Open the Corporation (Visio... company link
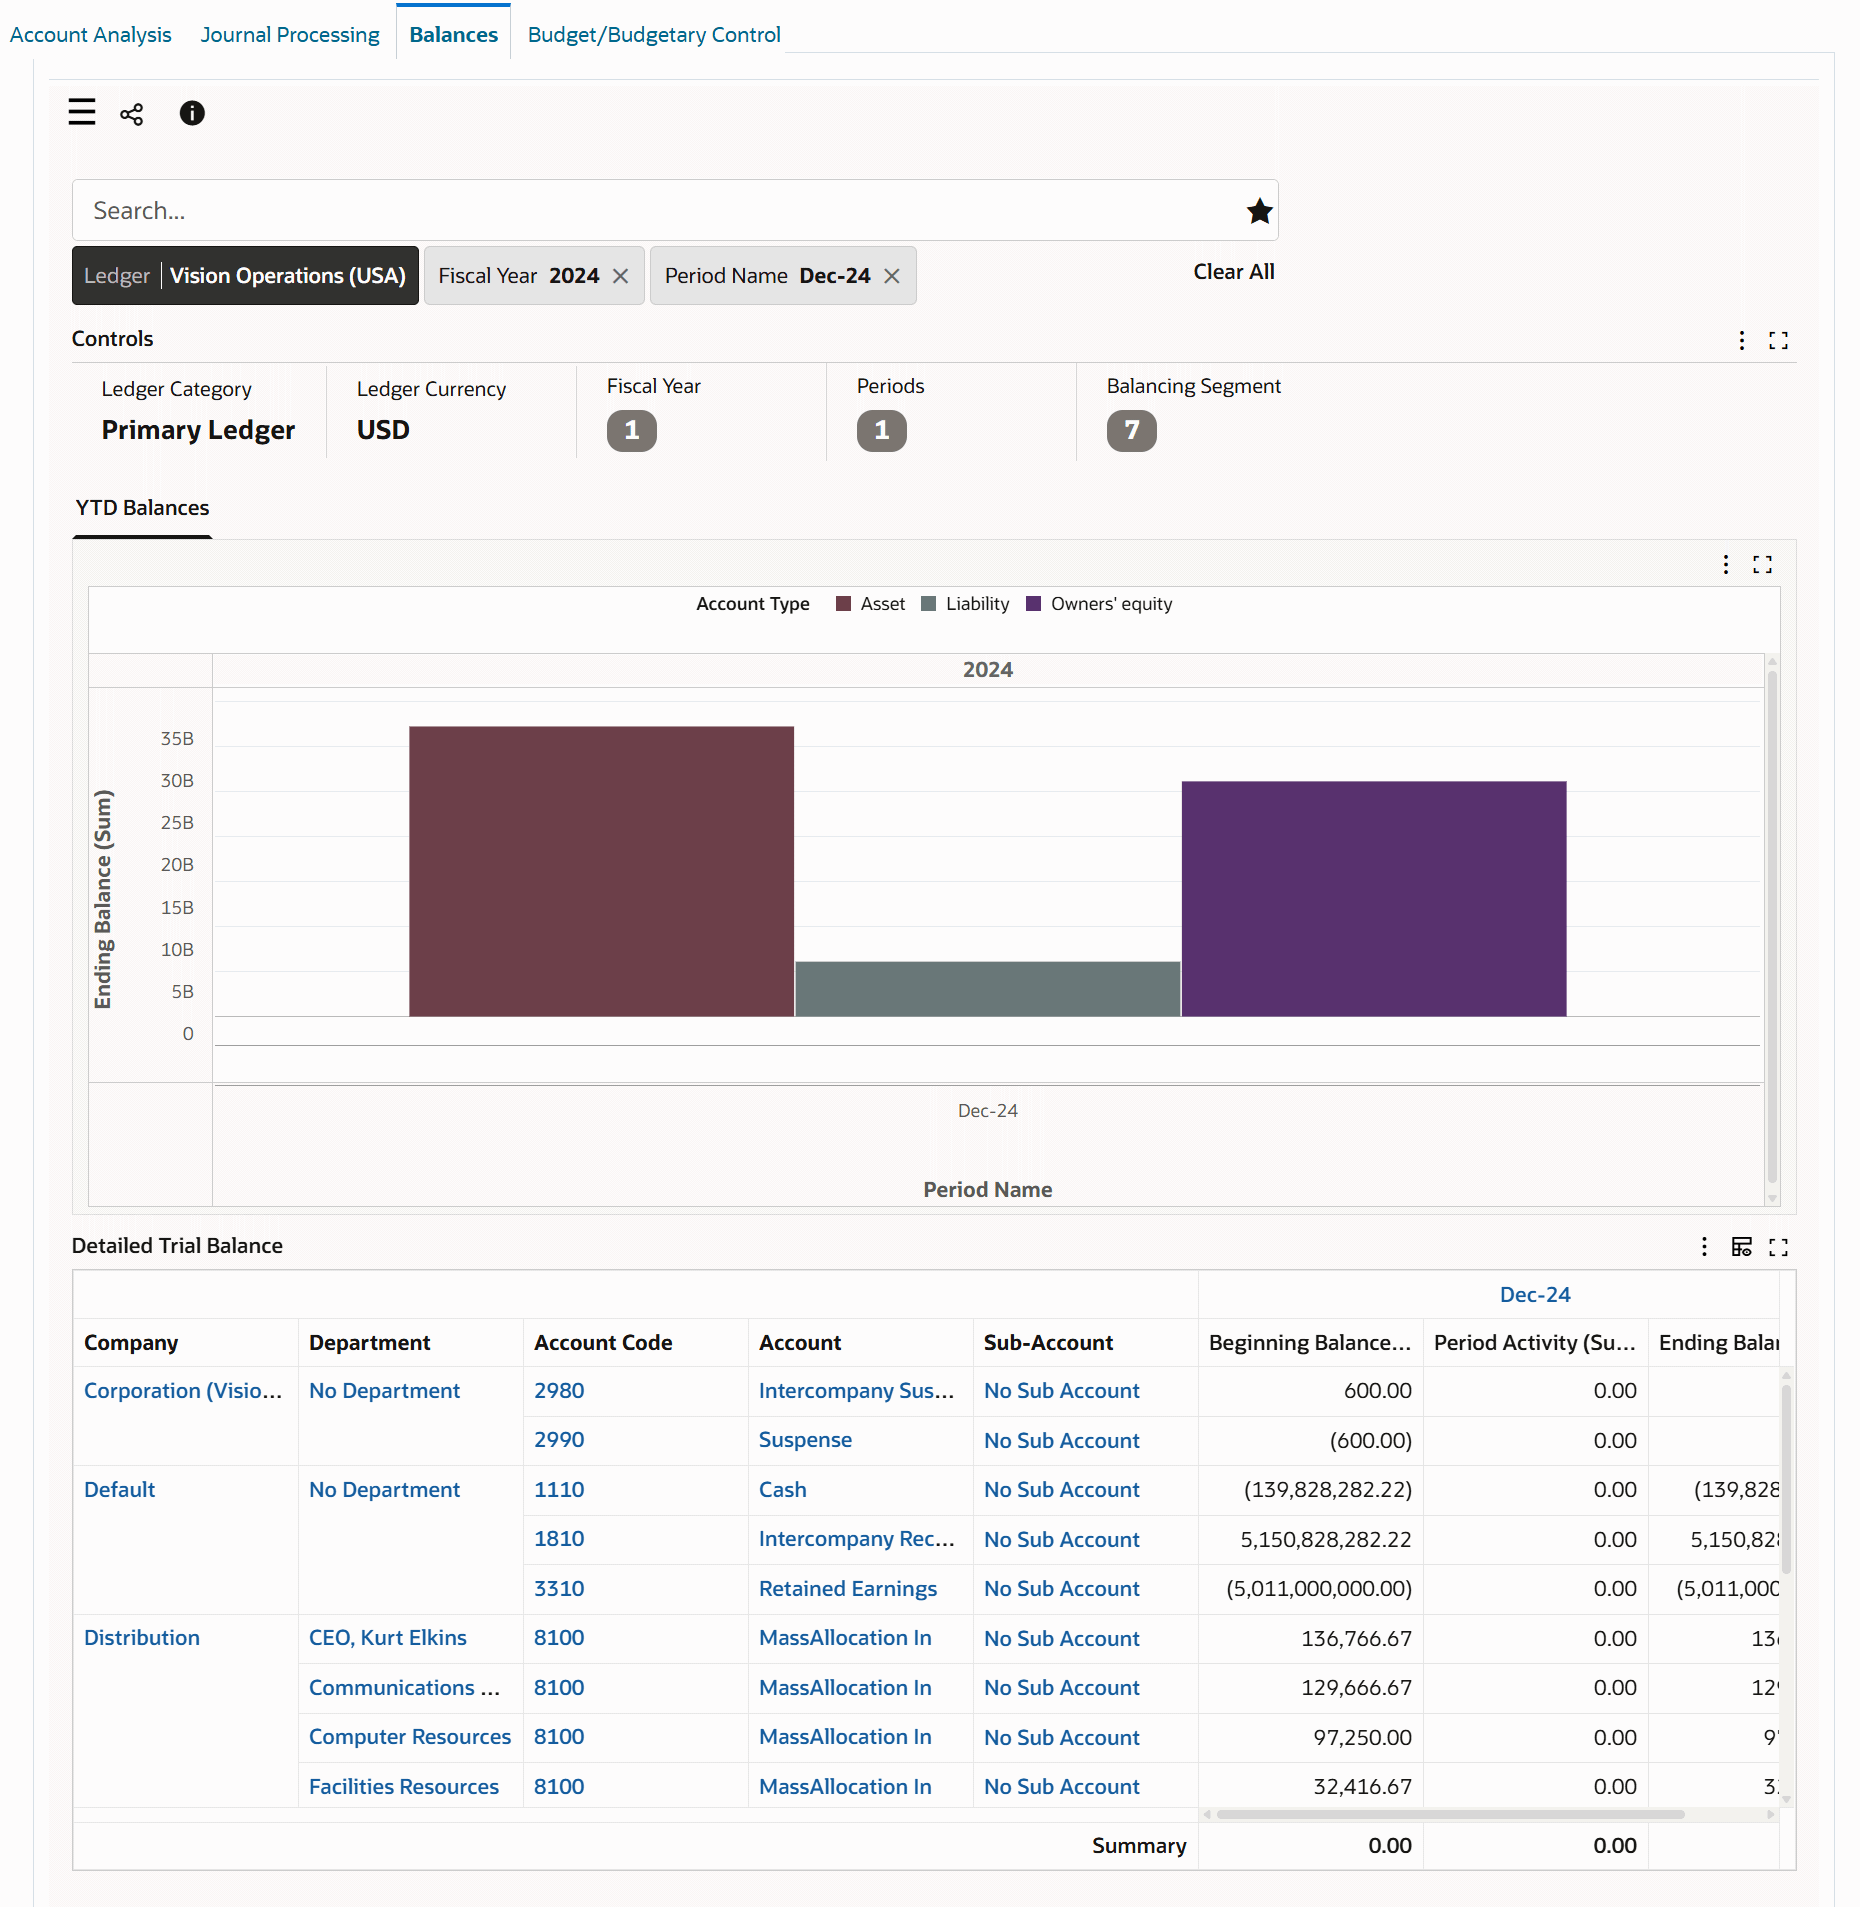Screen dimensions: 1860x1907 pyautogui.click(x=183, y=1391)
